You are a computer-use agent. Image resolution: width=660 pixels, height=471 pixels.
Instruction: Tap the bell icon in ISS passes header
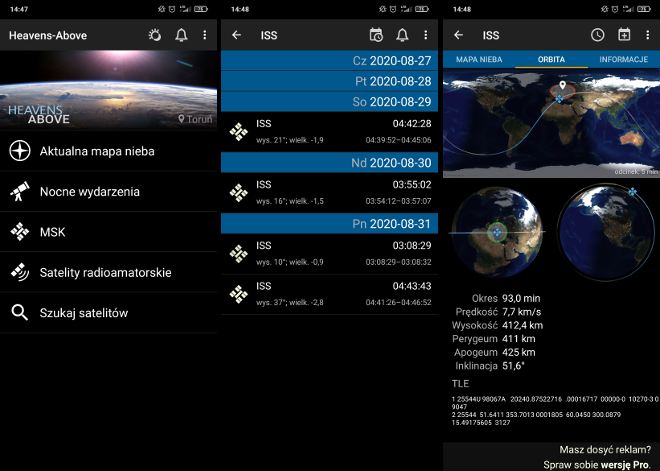[x=402, y=35]
